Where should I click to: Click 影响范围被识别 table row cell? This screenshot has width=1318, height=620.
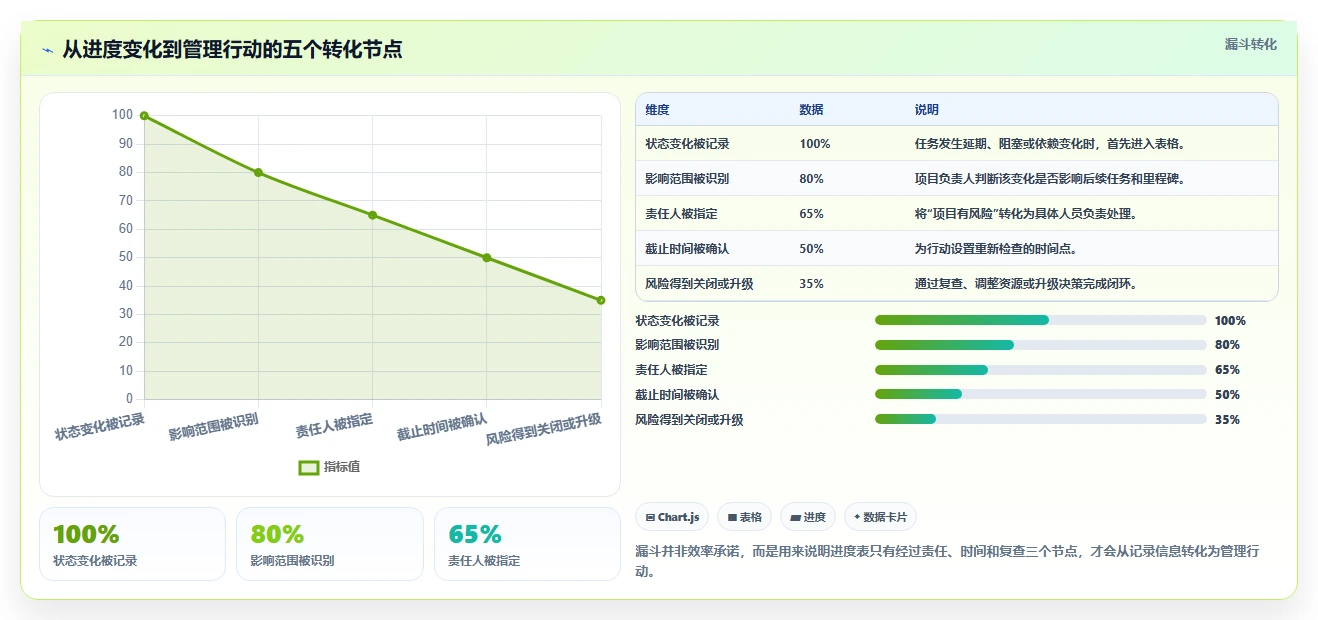[x=687, y=179]
